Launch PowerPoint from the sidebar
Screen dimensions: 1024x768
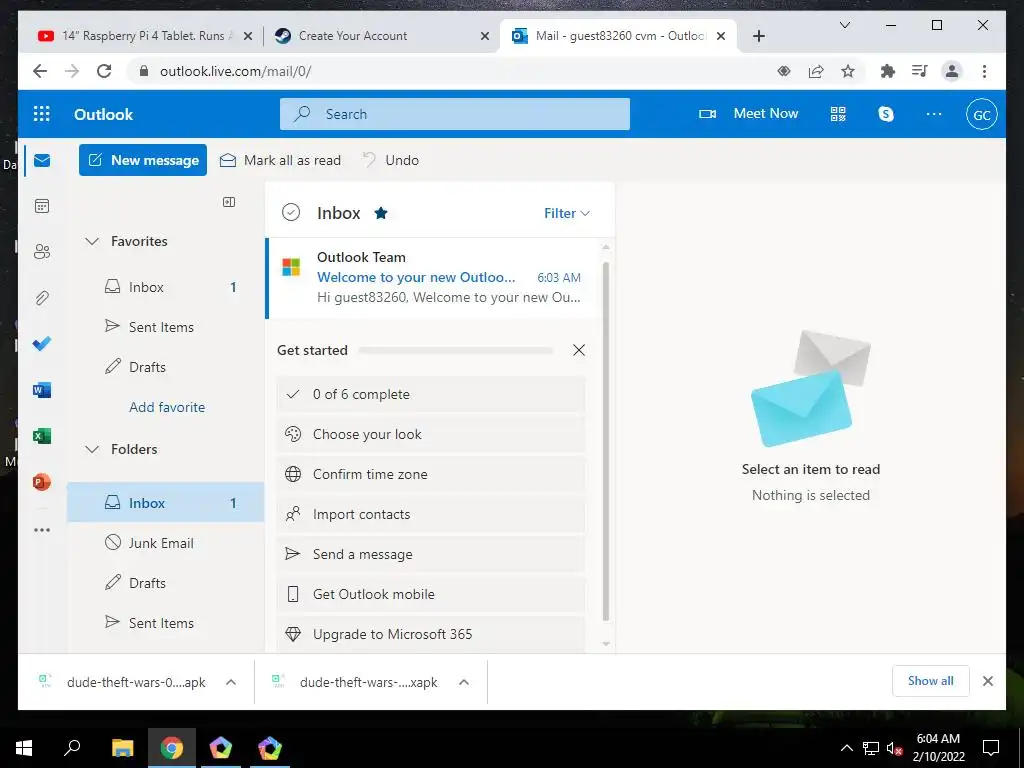42,482
